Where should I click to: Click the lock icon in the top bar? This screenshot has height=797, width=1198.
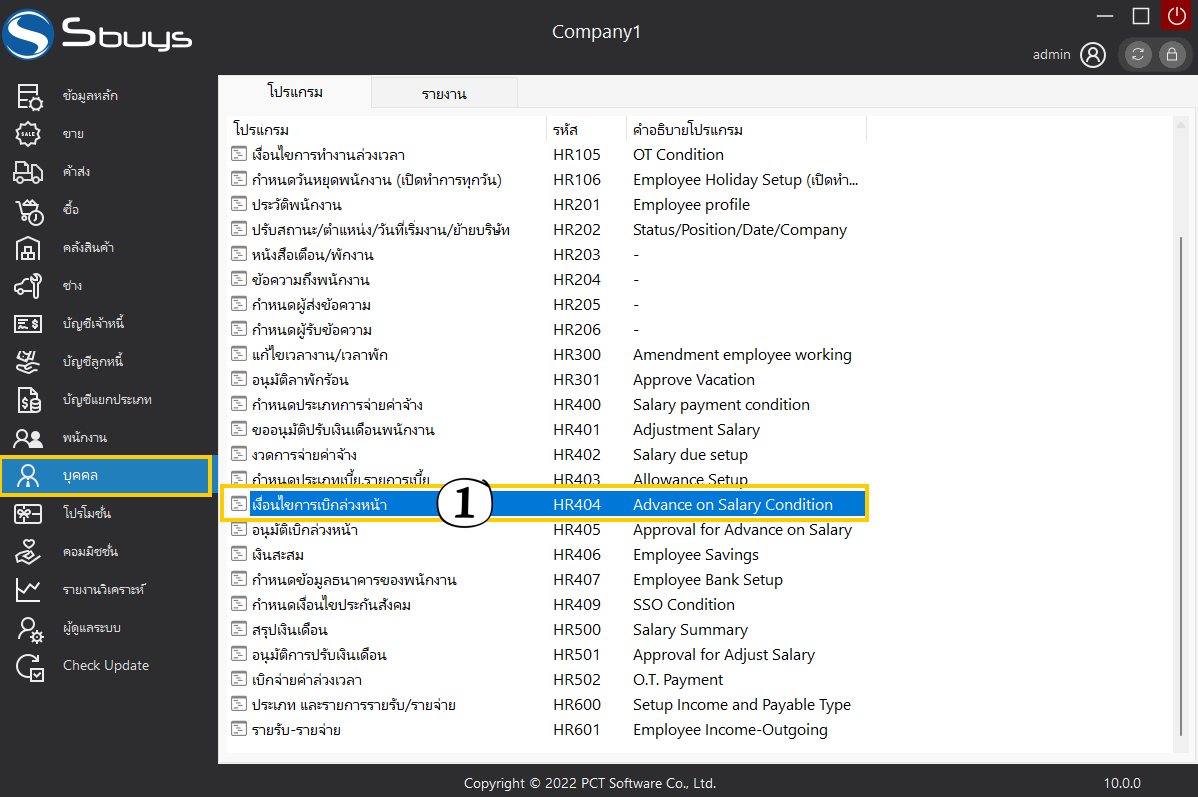point(1171,55)
